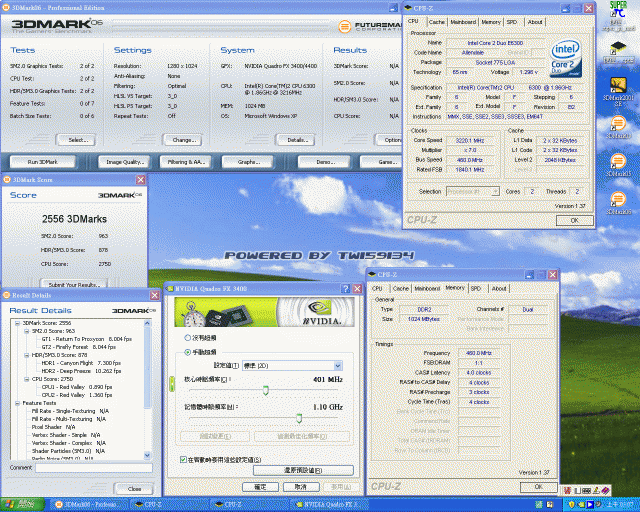Viewport: 640px width, 512px height.
Task: Click the green side tab in NVIDIA panel
Action: point(172,384)
